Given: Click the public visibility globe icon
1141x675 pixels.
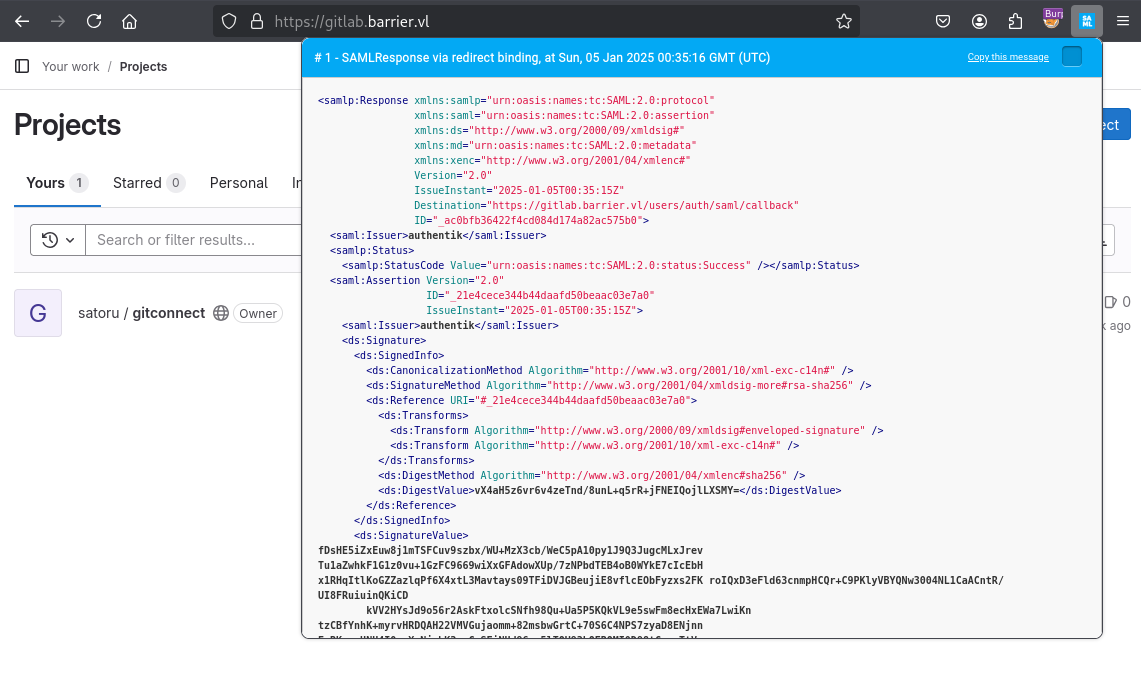Looking at the screenshot, I should (x=221, y=313).
